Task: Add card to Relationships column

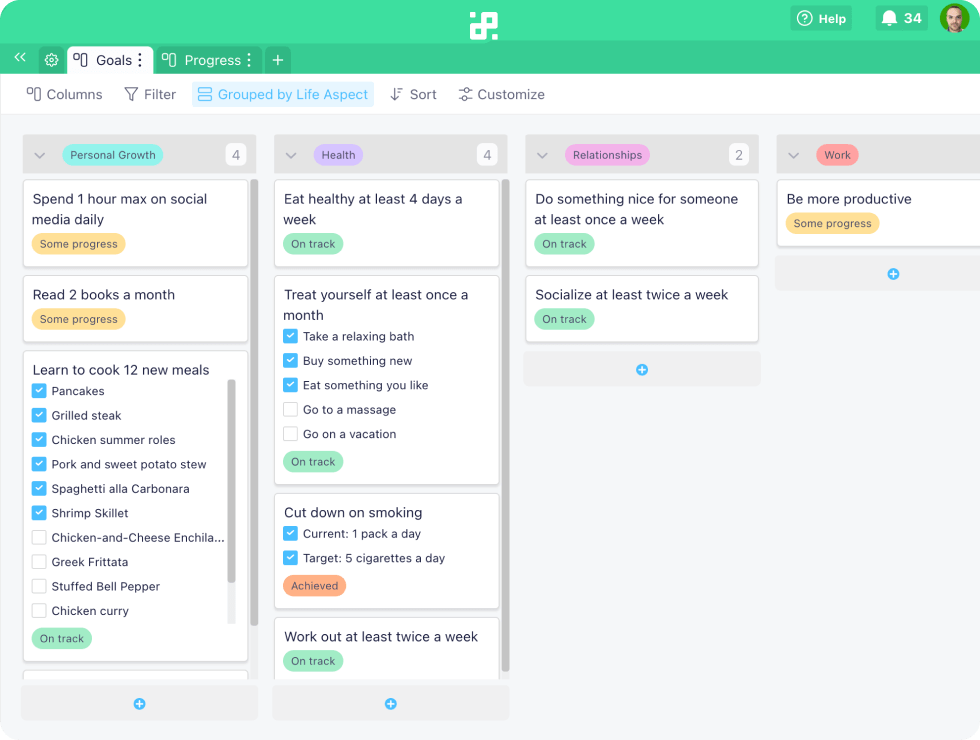Action: (x=642, y=370)
